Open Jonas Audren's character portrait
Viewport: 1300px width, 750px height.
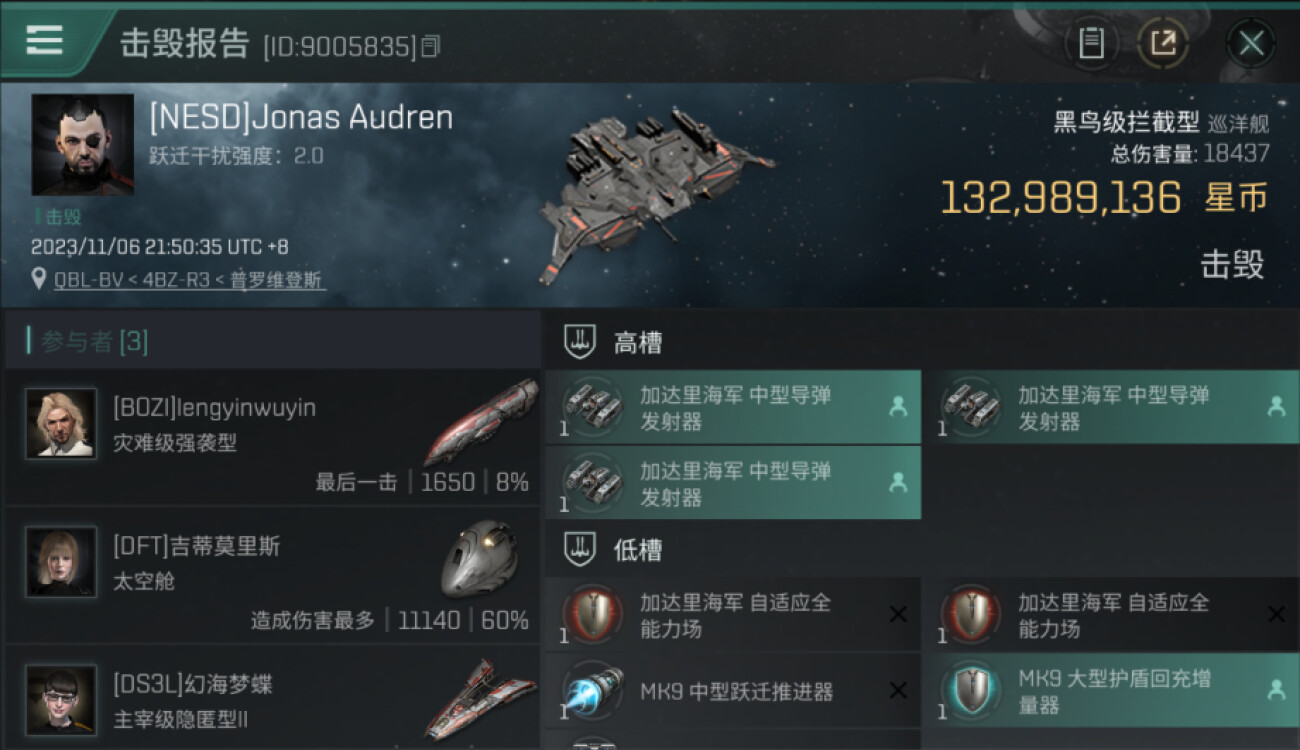tap(83, 144)
